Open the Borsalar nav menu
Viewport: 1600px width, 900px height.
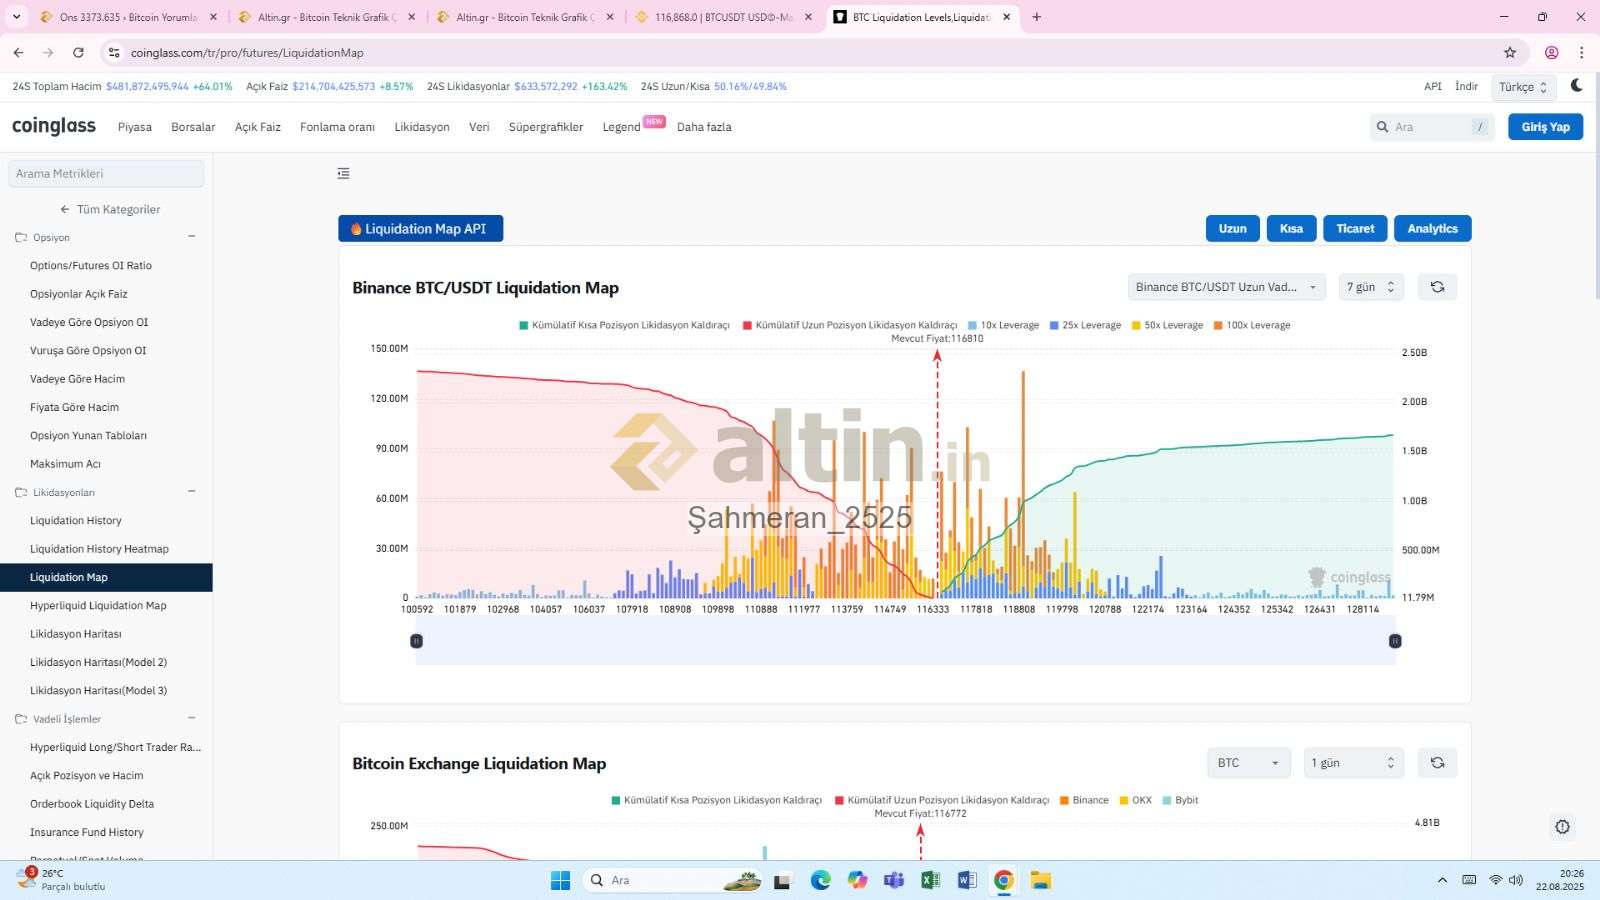(193, 127)
